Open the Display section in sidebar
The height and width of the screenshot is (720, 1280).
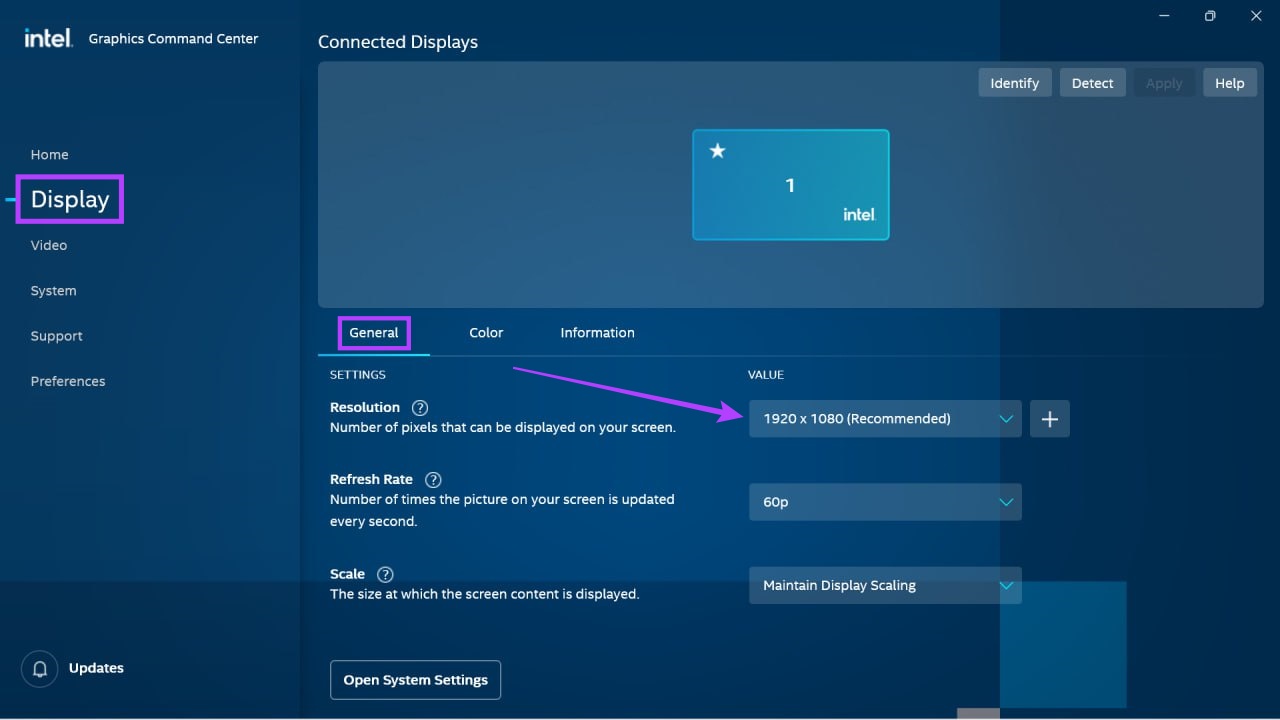[70, 200]
